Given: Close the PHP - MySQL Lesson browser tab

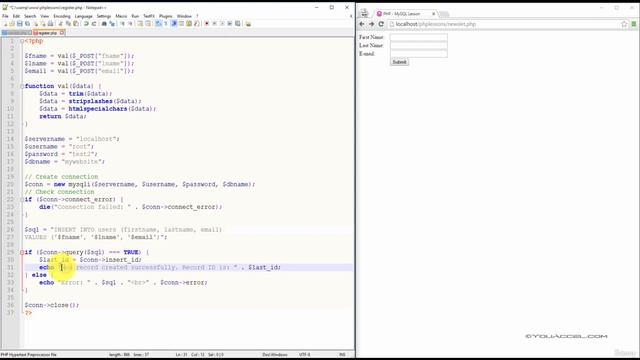Looking at the screenshot, I should [433, 14].
